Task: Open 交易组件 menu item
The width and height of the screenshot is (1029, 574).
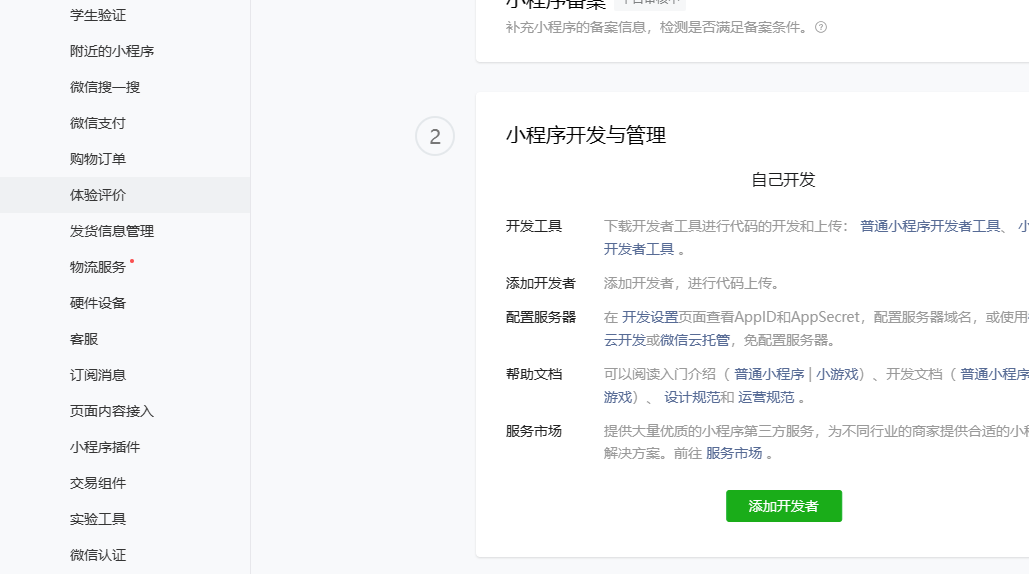Action: click(x=98, y=484)
